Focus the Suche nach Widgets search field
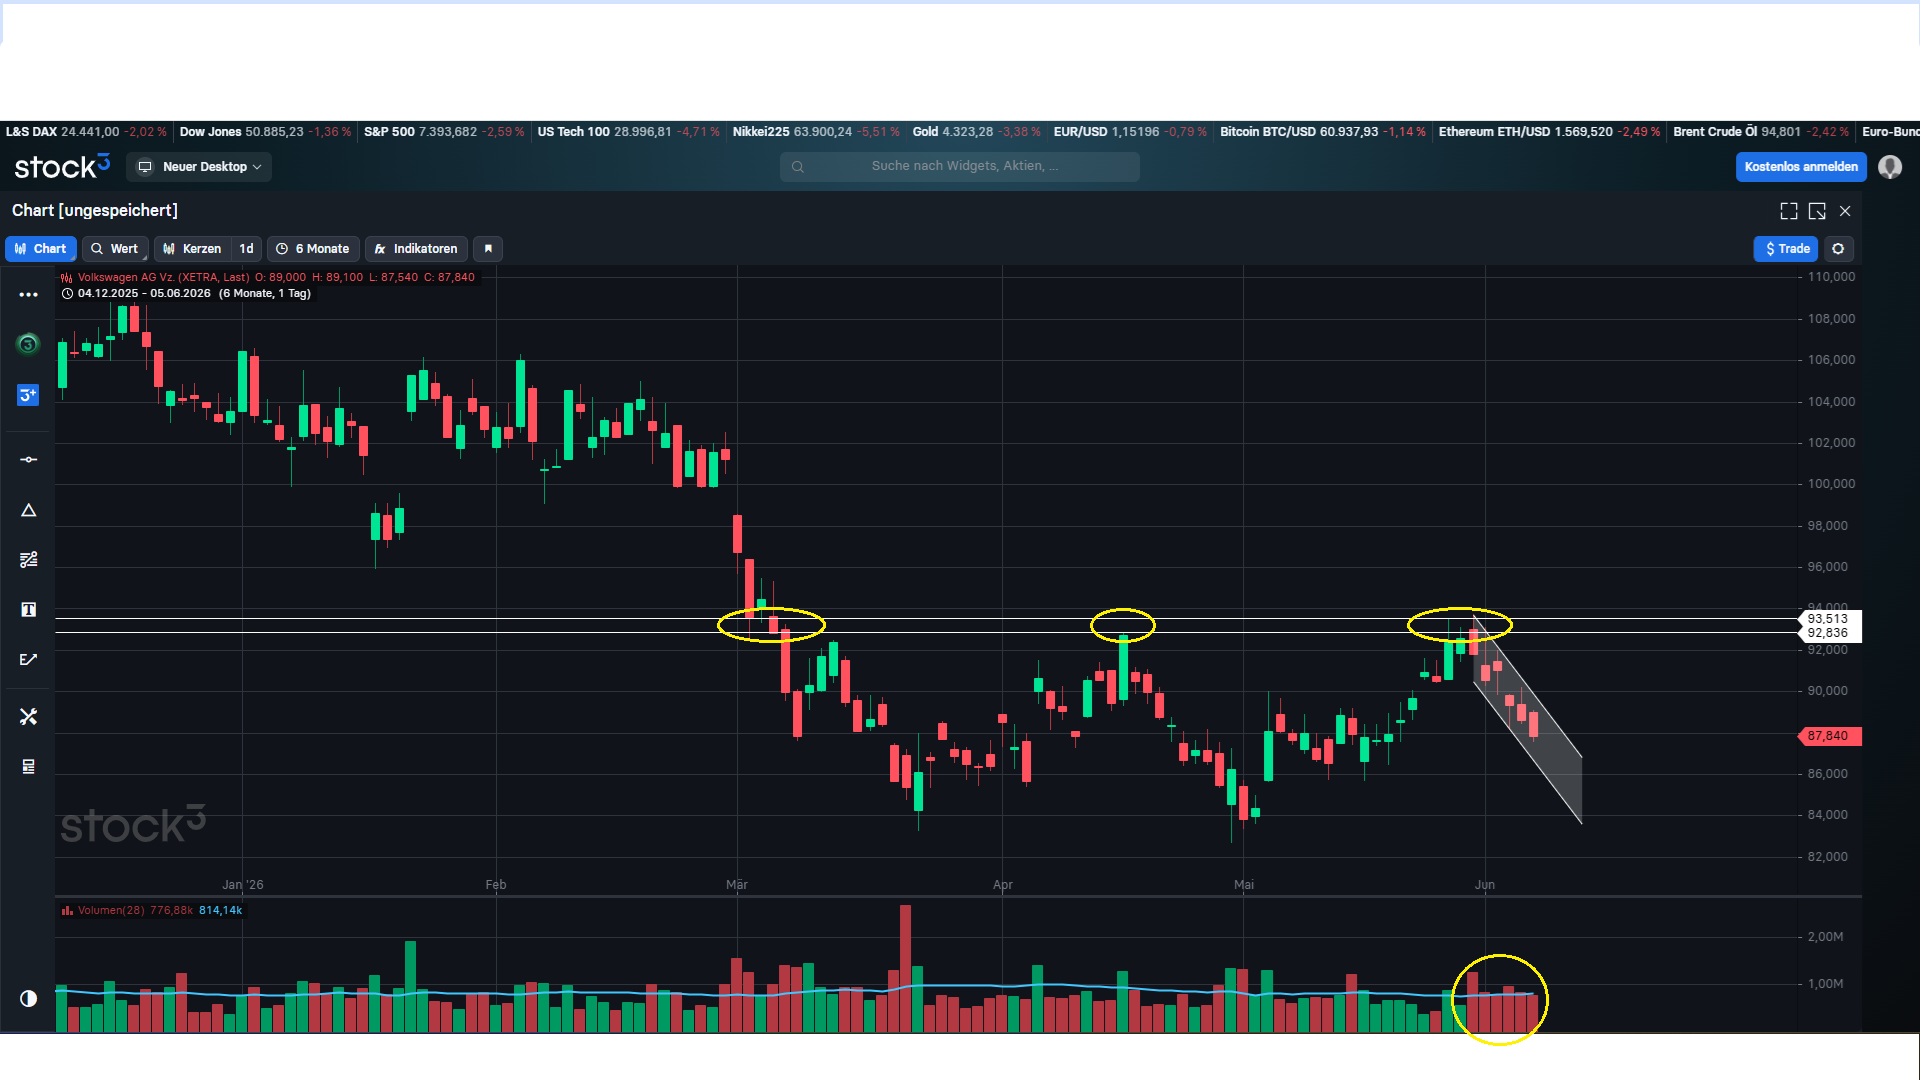Viewport: 1921px width, 1080px height. 960,167
